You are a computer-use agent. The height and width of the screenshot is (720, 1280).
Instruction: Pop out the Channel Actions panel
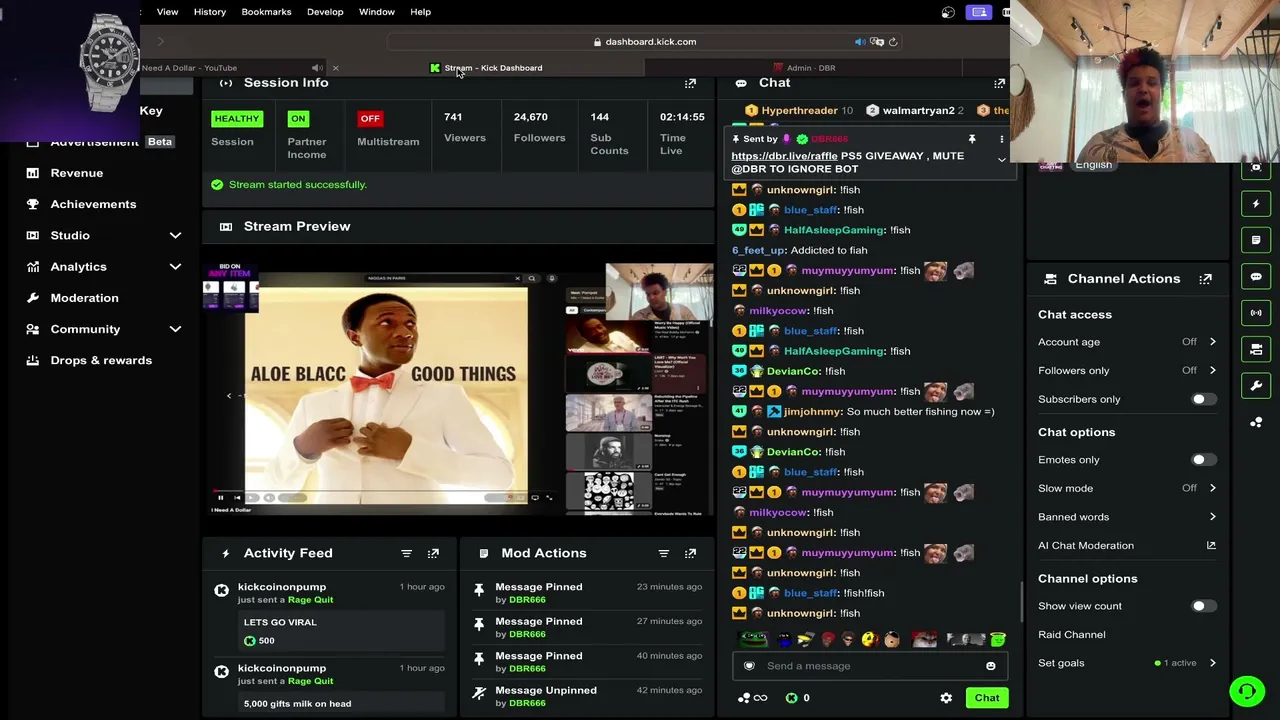[x=1205, y=279]
